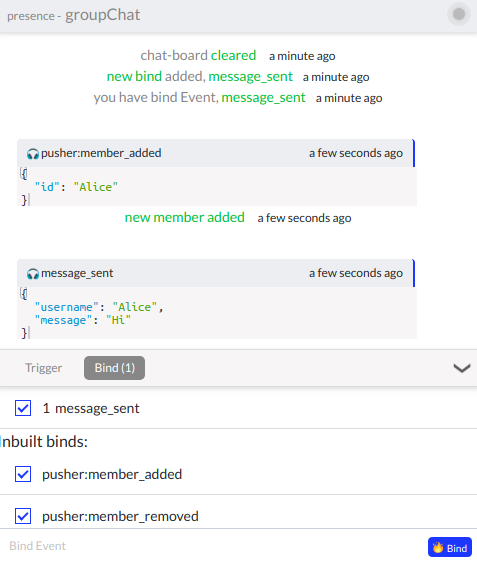Switch to the Trigger tab
477x564 pixels.
coord(44,368)
